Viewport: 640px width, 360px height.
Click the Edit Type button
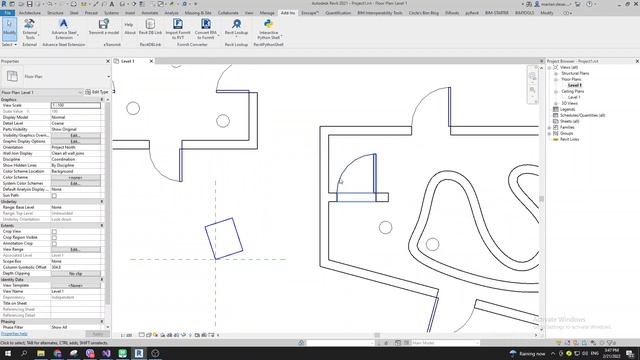[97, 92]
